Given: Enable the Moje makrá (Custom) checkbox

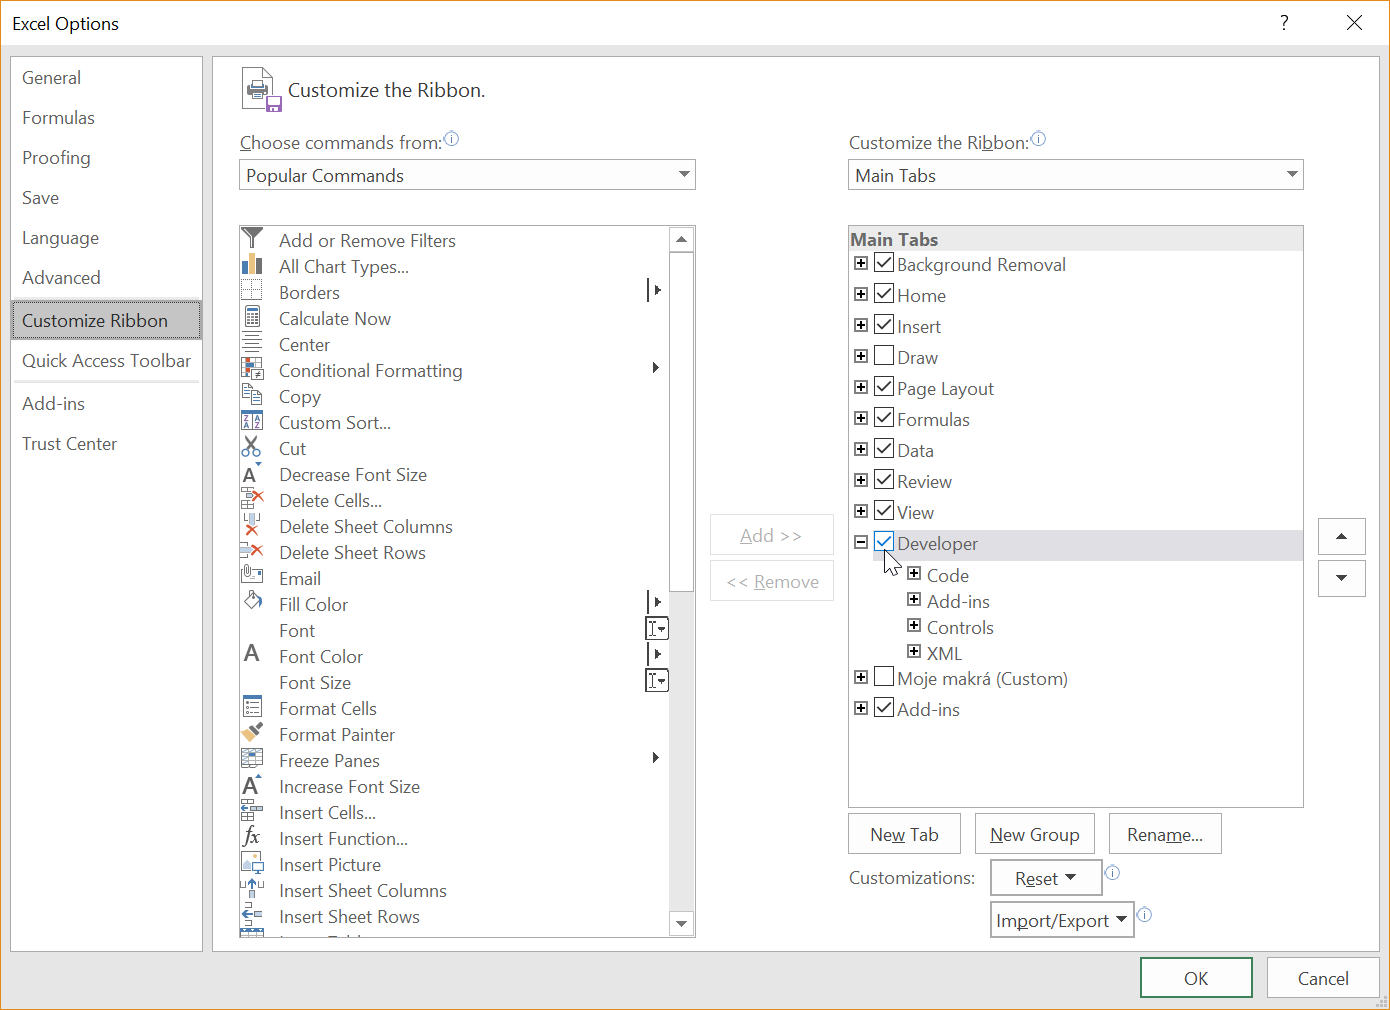Looking at the screenshot, I should coord(884,677).
